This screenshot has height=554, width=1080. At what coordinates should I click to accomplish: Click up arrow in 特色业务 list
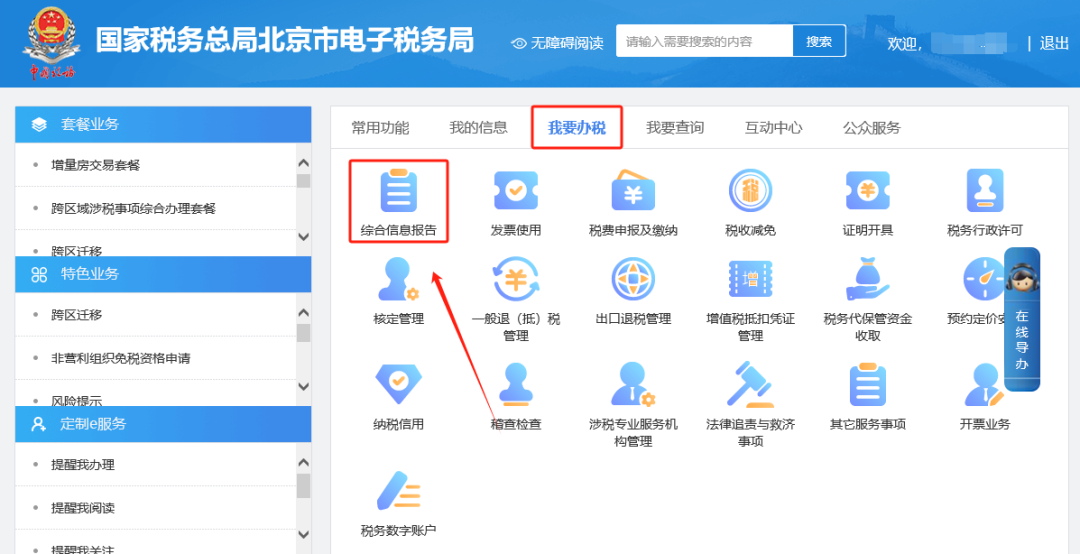tap(303, 313)
